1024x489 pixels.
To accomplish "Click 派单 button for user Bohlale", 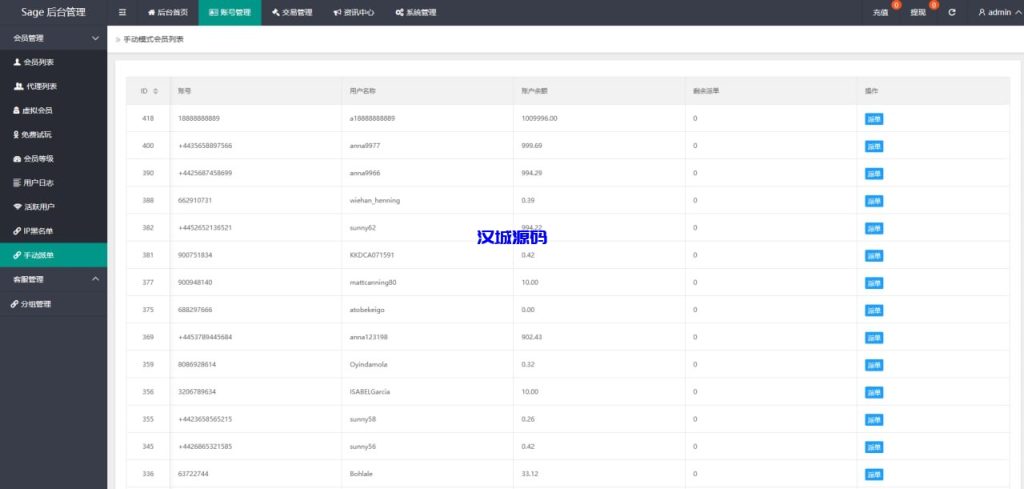I will (874, 474).
